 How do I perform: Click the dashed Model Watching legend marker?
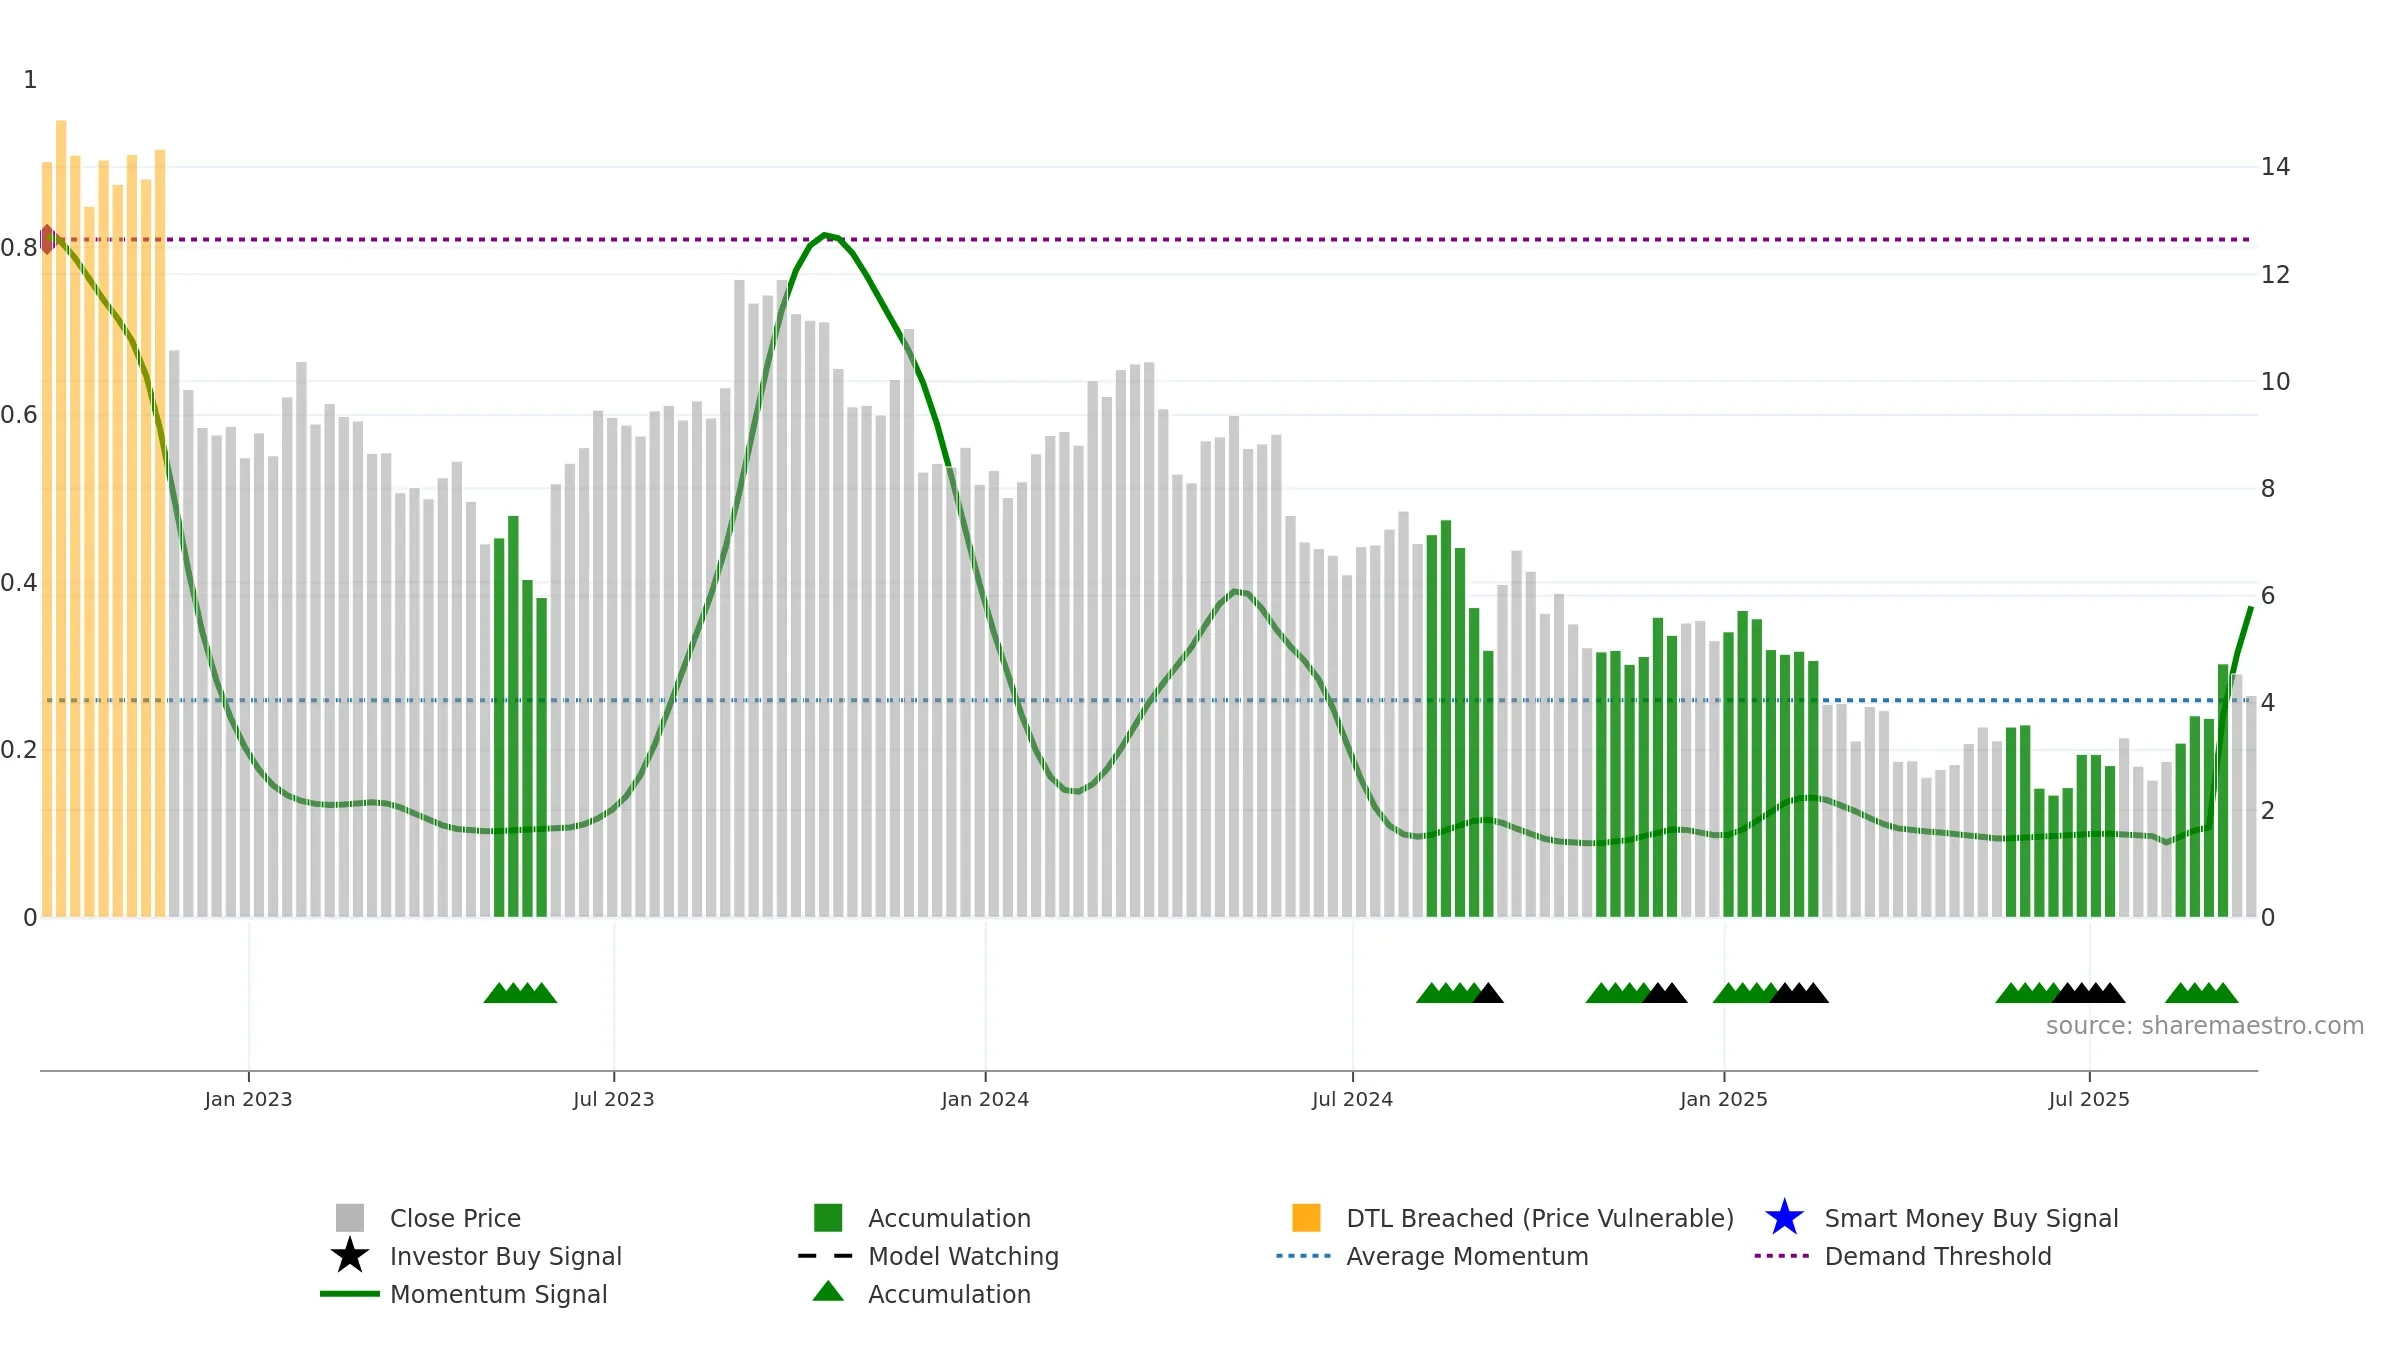point(826,1256)
